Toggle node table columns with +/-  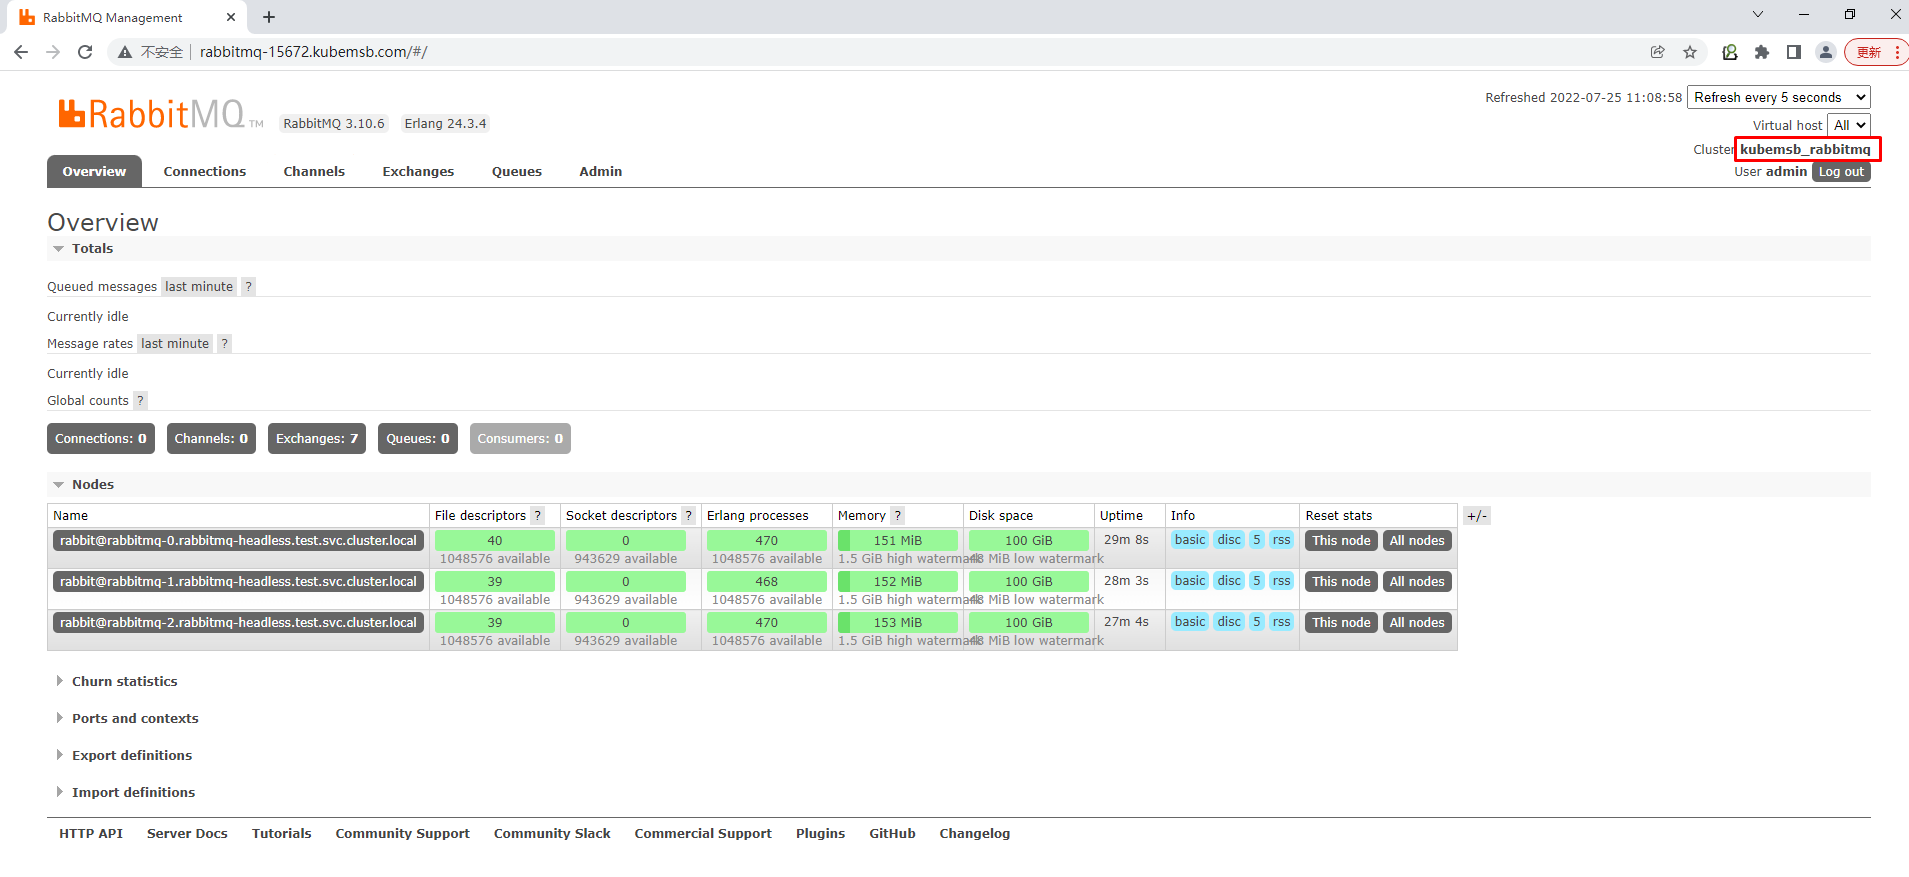1477,516
